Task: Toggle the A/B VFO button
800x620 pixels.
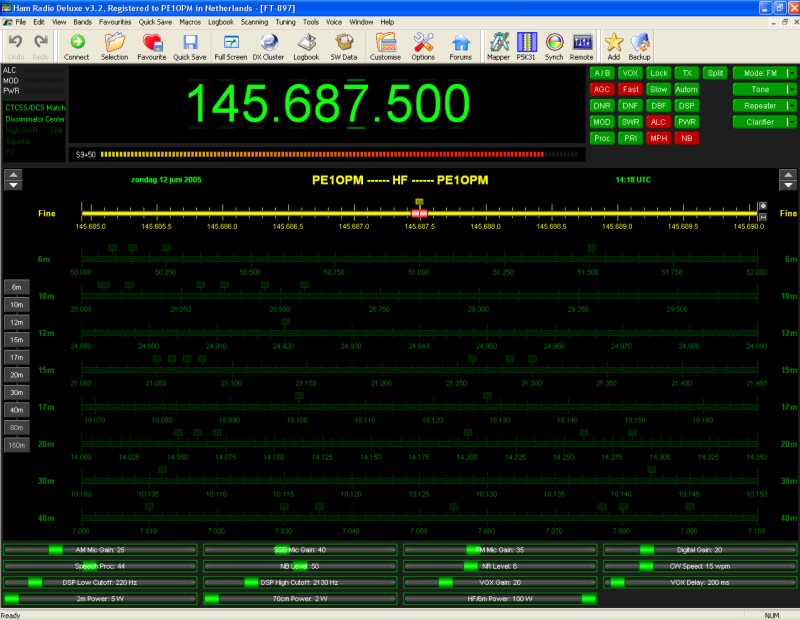Action: click(x=602, y=73)
